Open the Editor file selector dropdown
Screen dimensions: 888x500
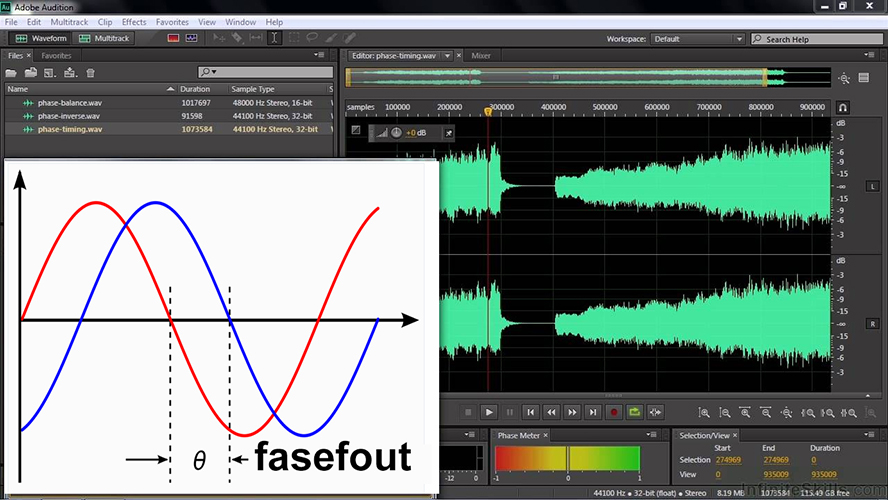(x=447, y=55)
